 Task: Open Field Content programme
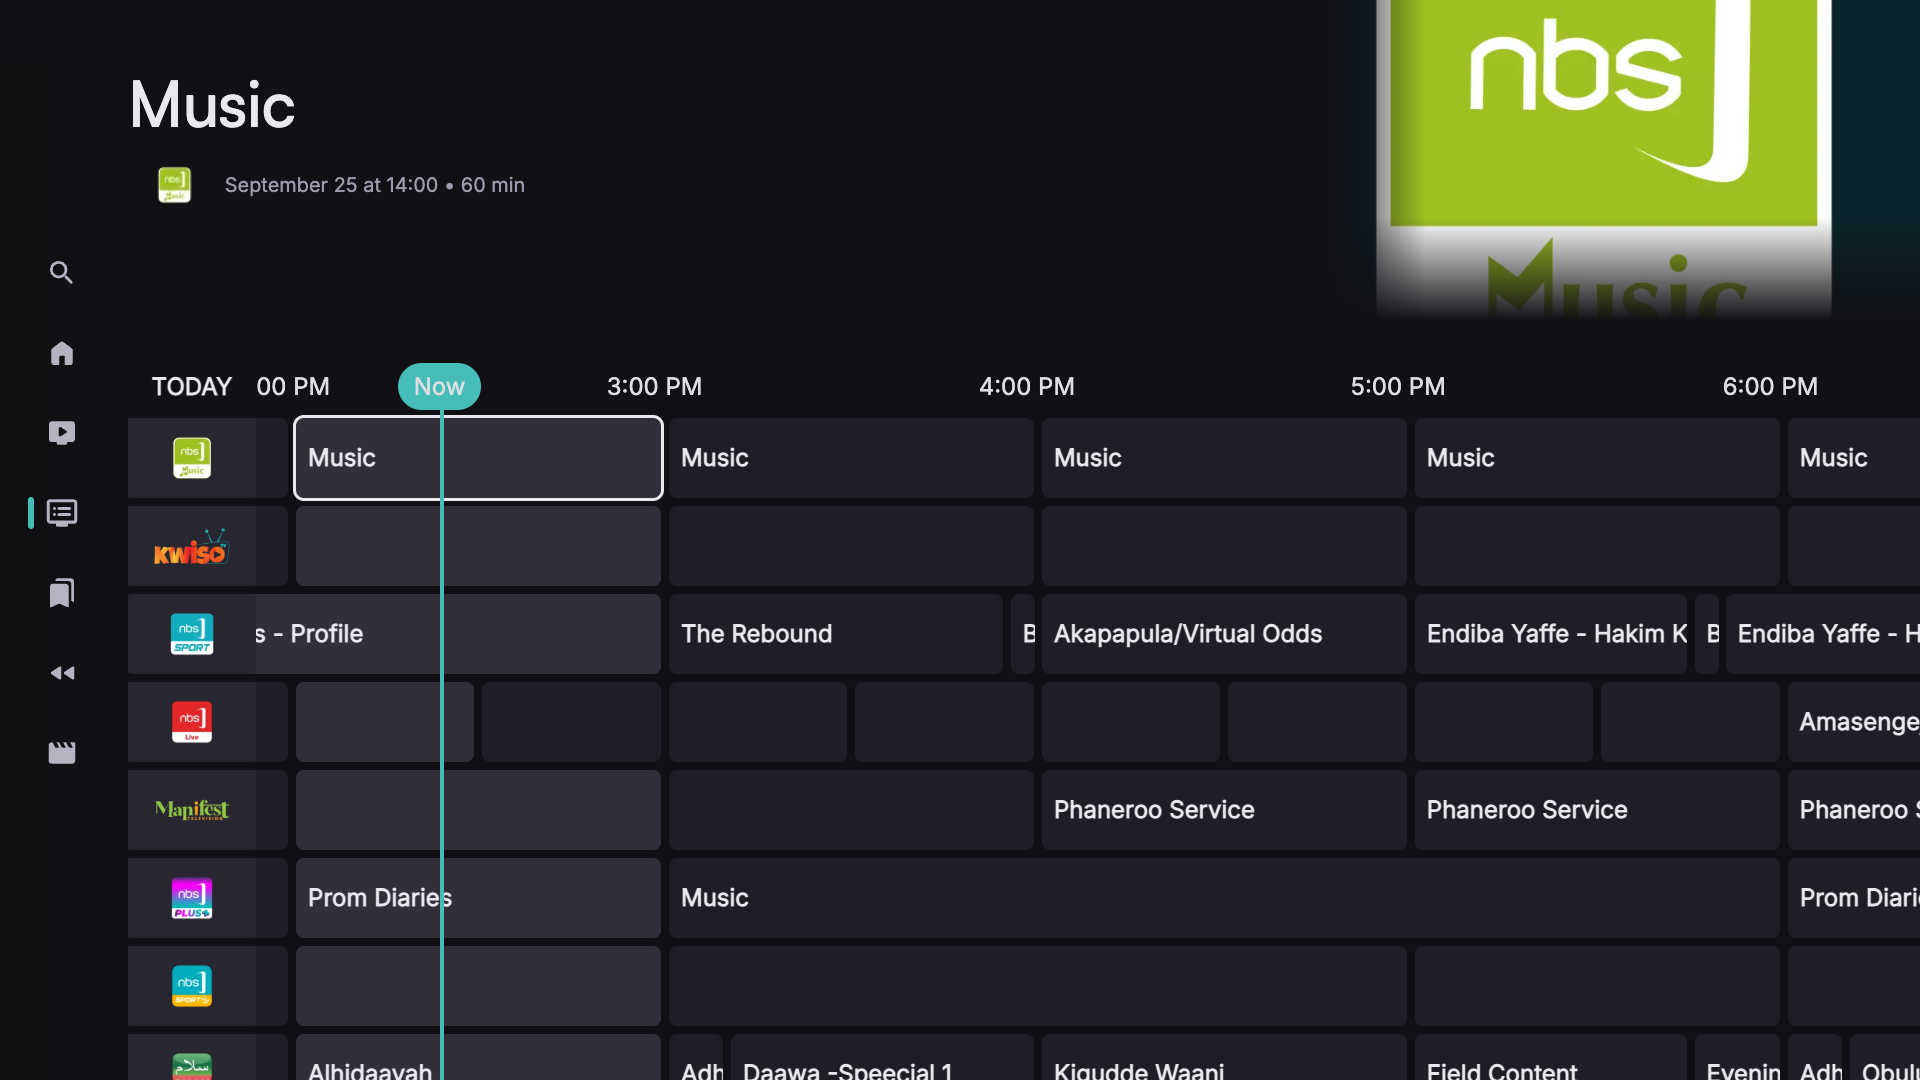[1551, 1058]
